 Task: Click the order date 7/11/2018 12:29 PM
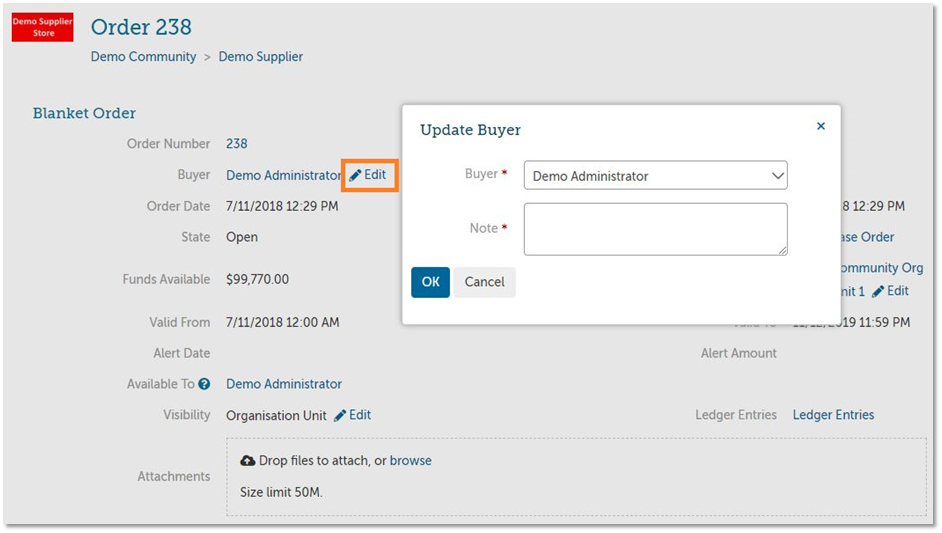(x=282, y=206)
